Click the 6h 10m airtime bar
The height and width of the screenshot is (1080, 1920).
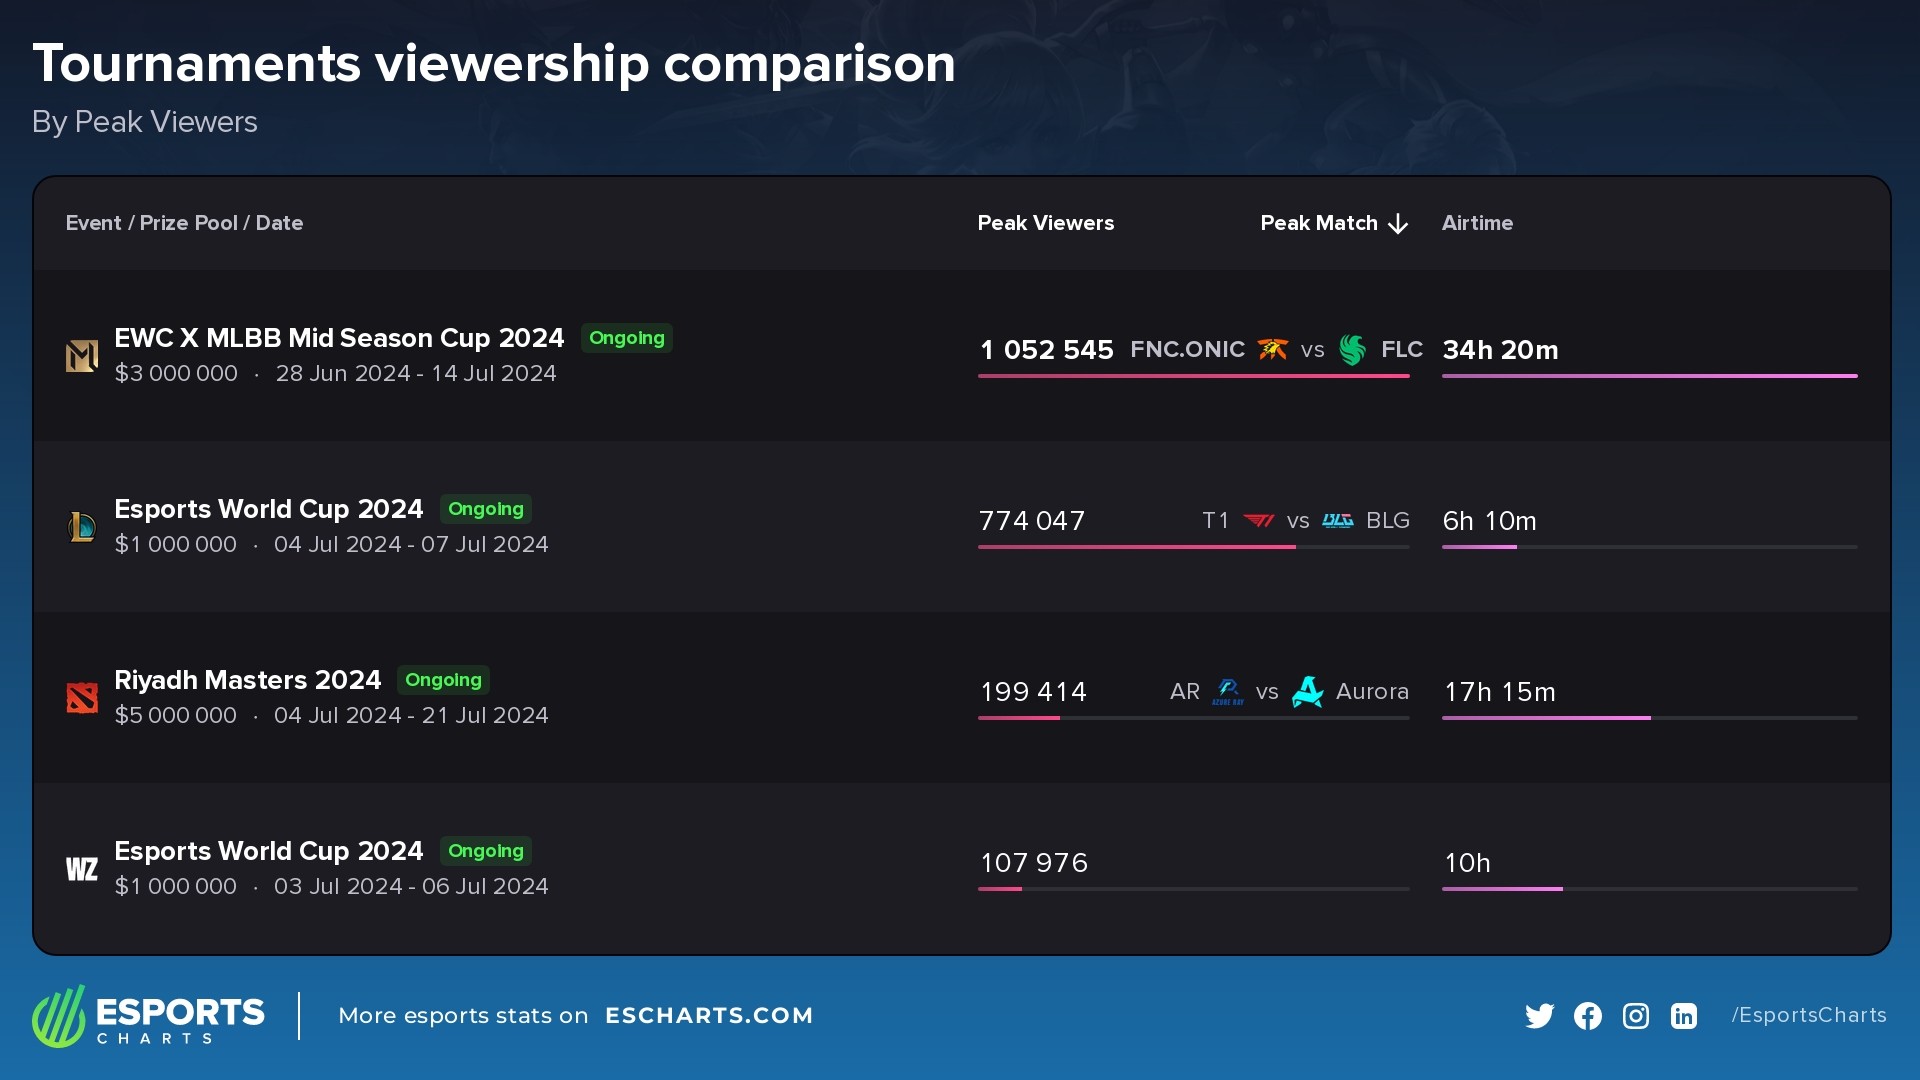1650,547
